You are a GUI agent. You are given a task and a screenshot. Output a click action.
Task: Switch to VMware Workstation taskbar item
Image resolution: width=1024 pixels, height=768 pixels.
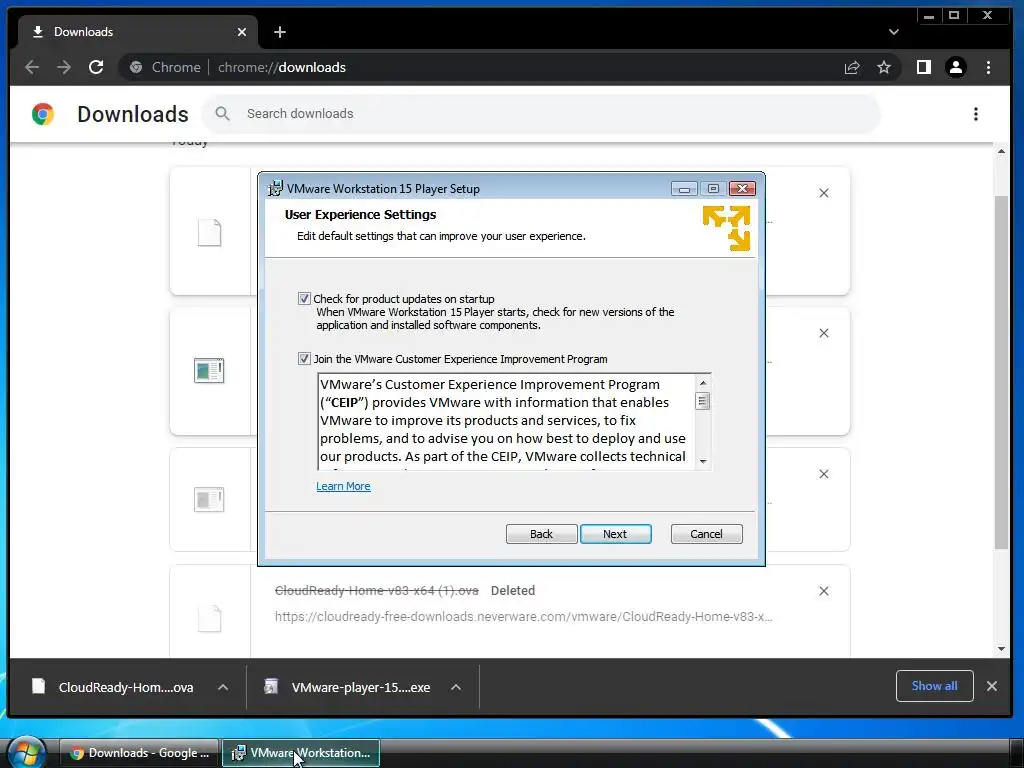301,752
